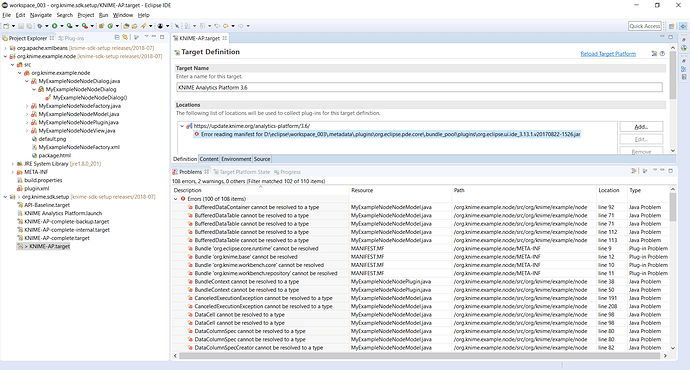This screenshot has width=690, height=370.
Task: Open the Project menu
Action: tap(86, 15)
